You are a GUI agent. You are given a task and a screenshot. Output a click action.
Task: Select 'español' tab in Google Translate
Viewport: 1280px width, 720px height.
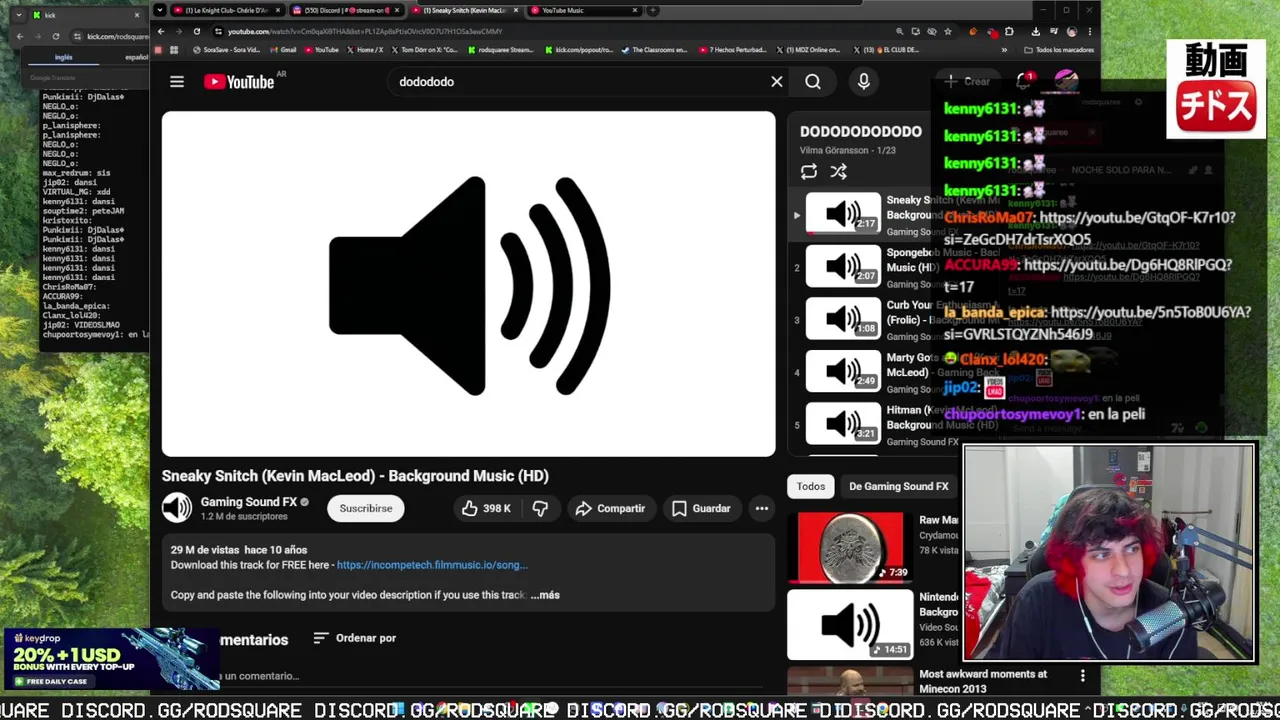pyautogui.click(x=136, y=57)
